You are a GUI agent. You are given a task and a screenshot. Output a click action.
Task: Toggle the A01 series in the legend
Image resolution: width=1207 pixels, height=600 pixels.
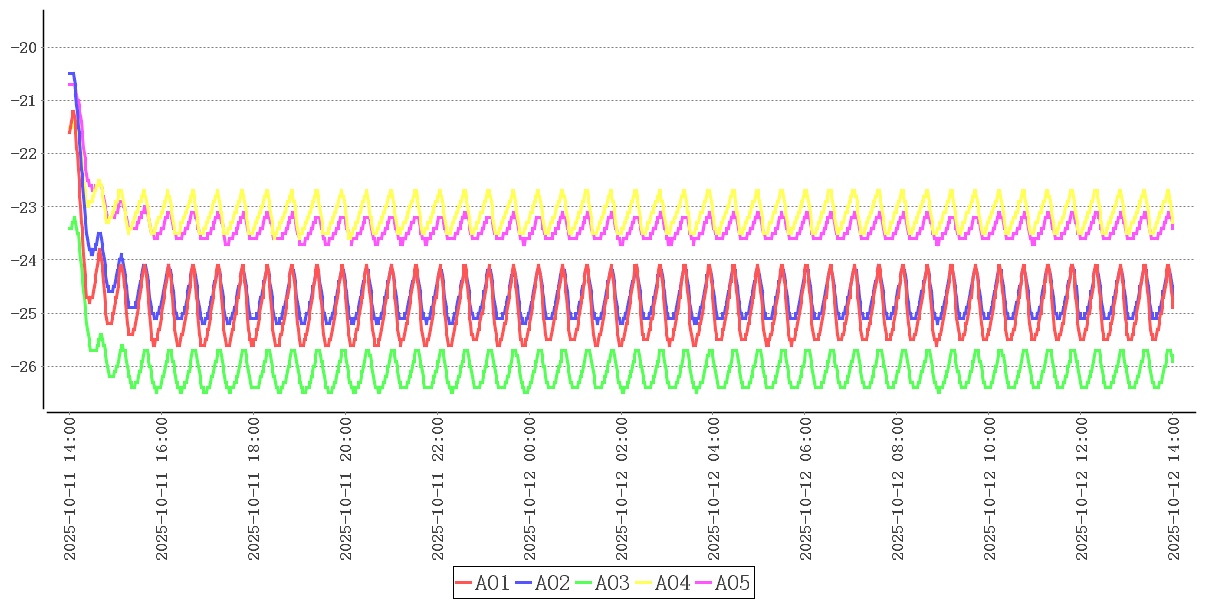(x=493, y=583)
